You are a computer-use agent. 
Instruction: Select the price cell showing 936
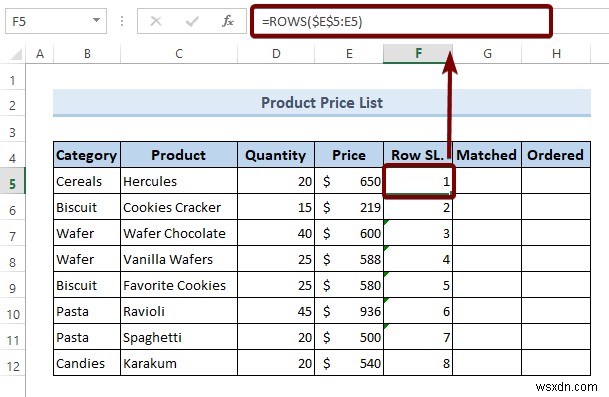pyautogui.click(x=349, y=311)
